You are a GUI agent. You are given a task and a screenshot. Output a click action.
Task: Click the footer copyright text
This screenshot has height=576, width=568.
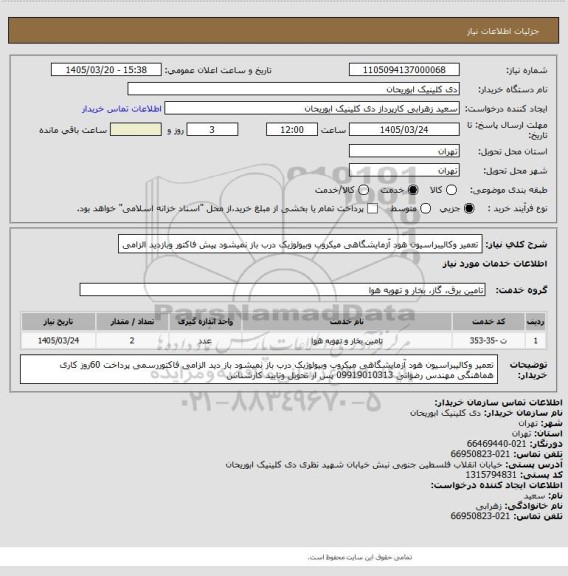pos(360,558)
